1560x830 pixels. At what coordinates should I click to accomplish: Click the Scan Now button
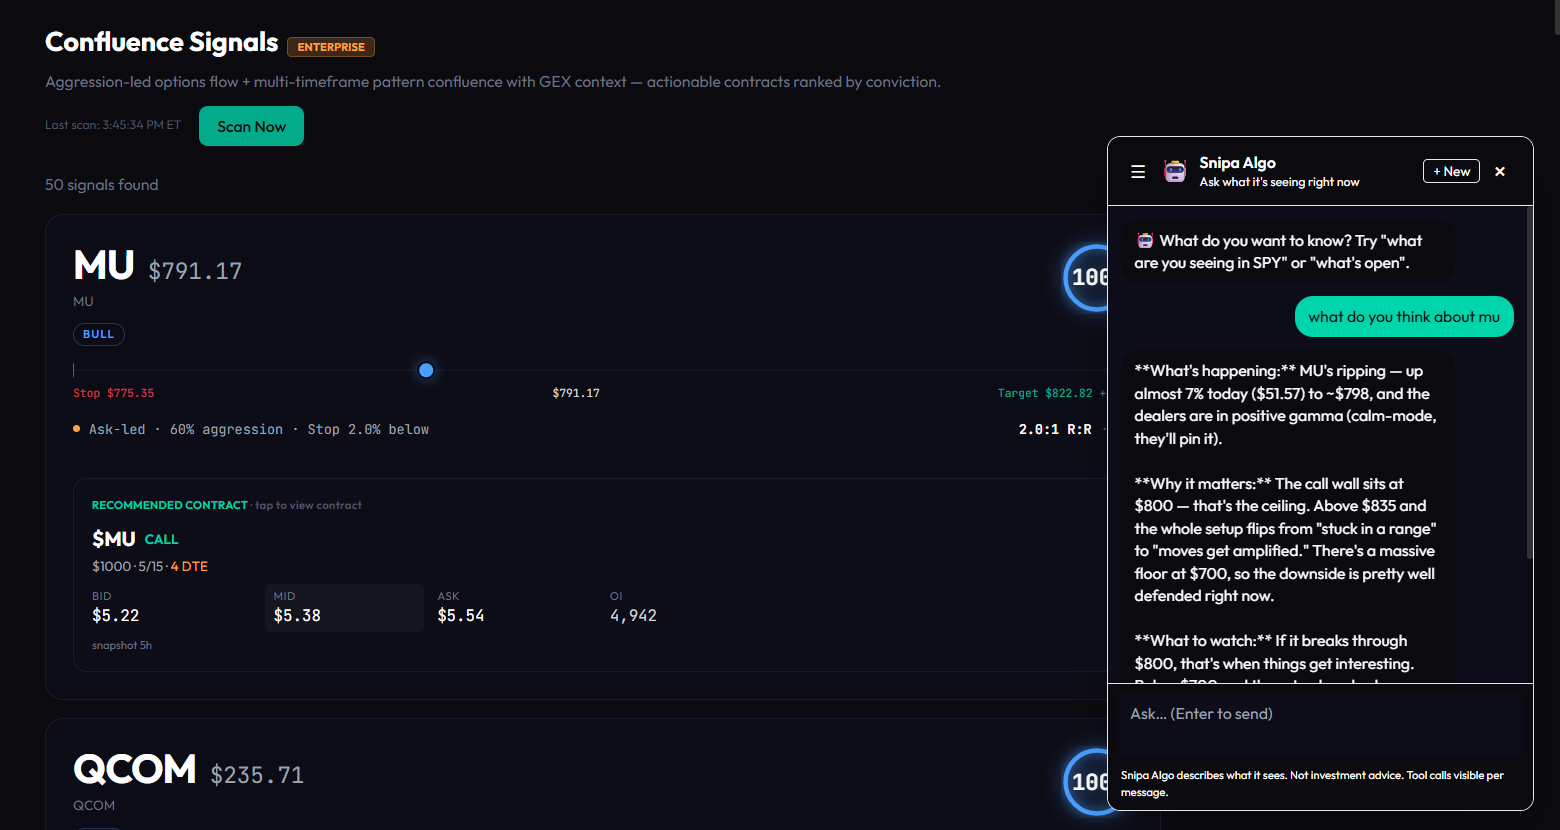point(251,126)
